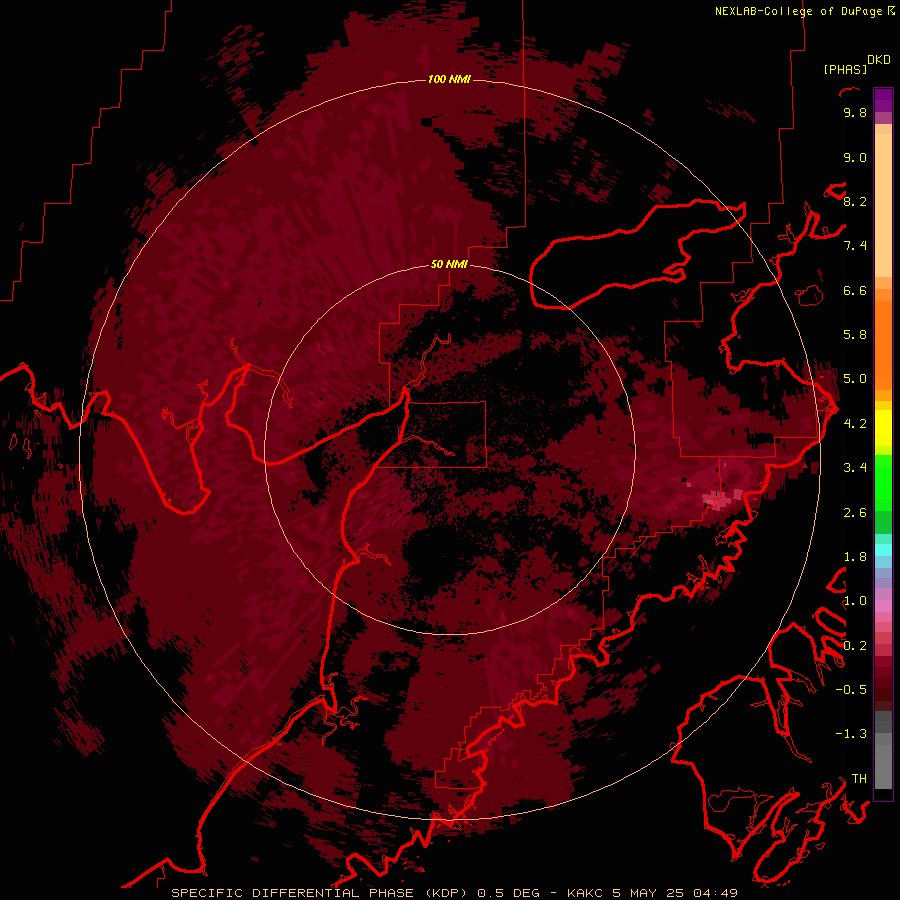Click the 100 NMI range ring label

449,79
